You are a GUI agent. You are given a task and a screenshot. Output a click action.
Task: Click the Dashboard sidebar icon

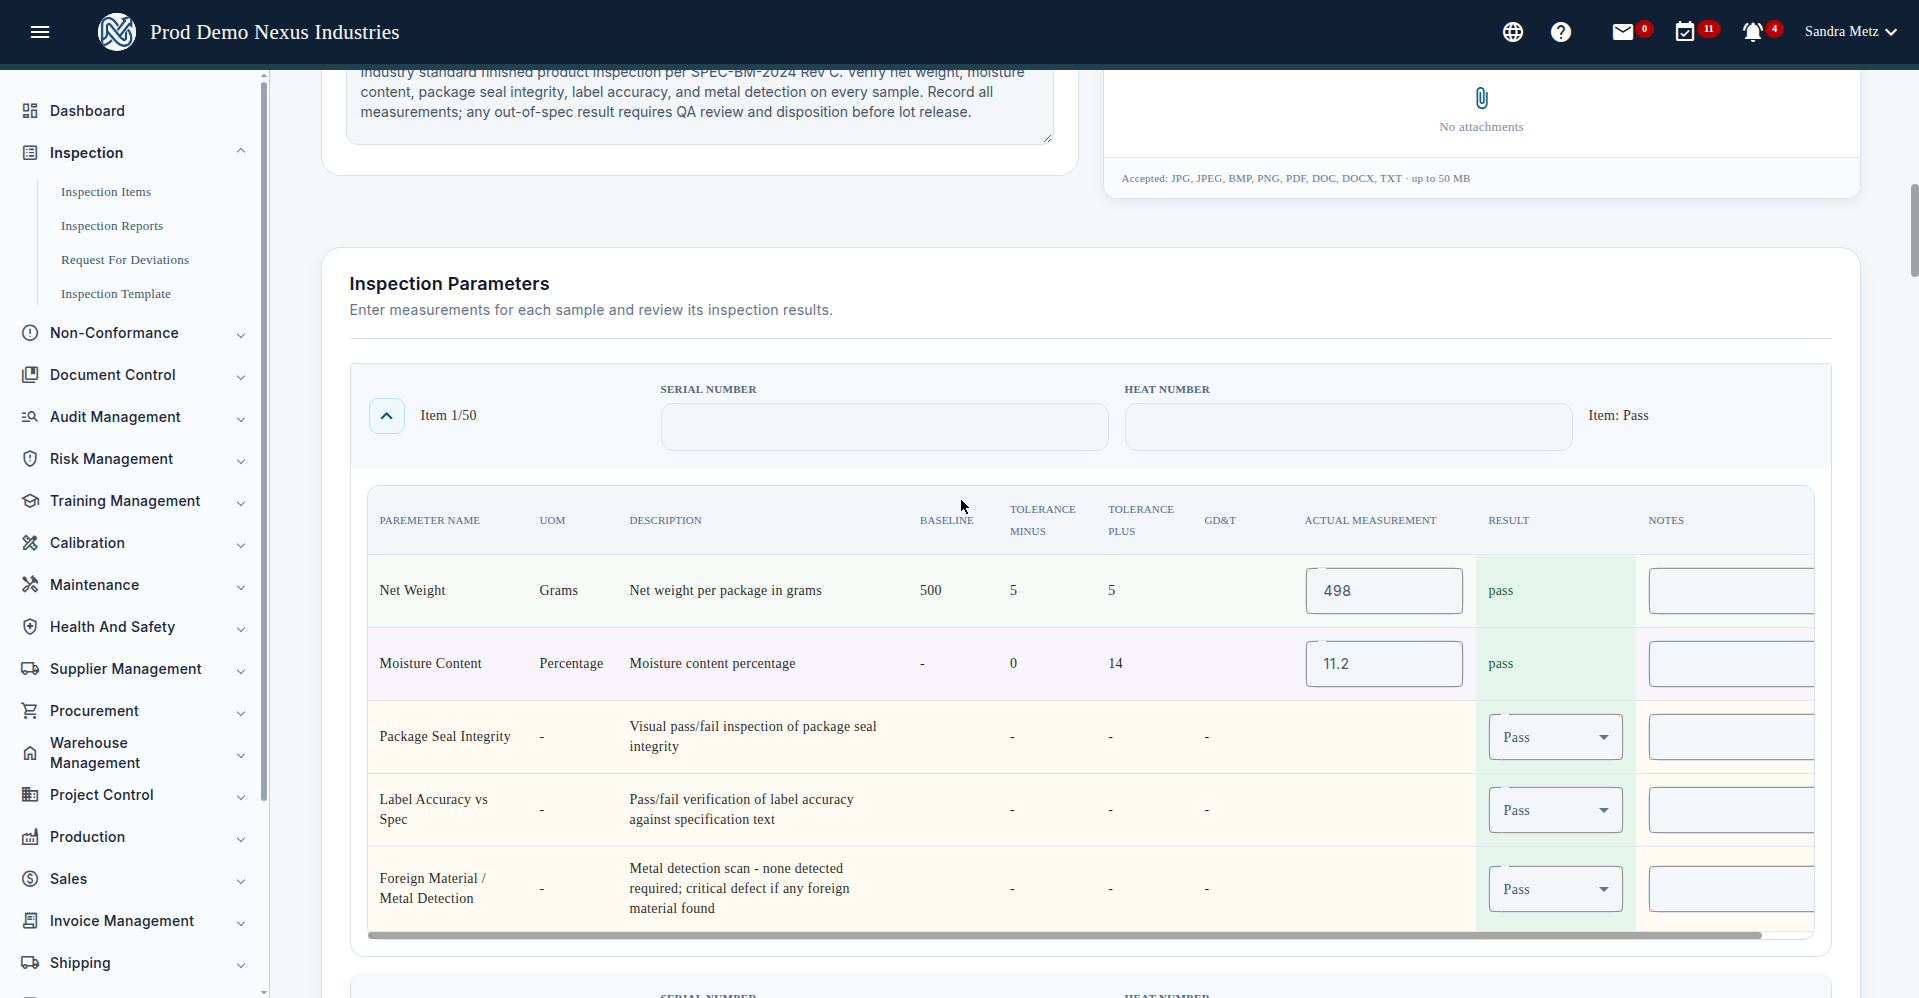pos(30,111)
